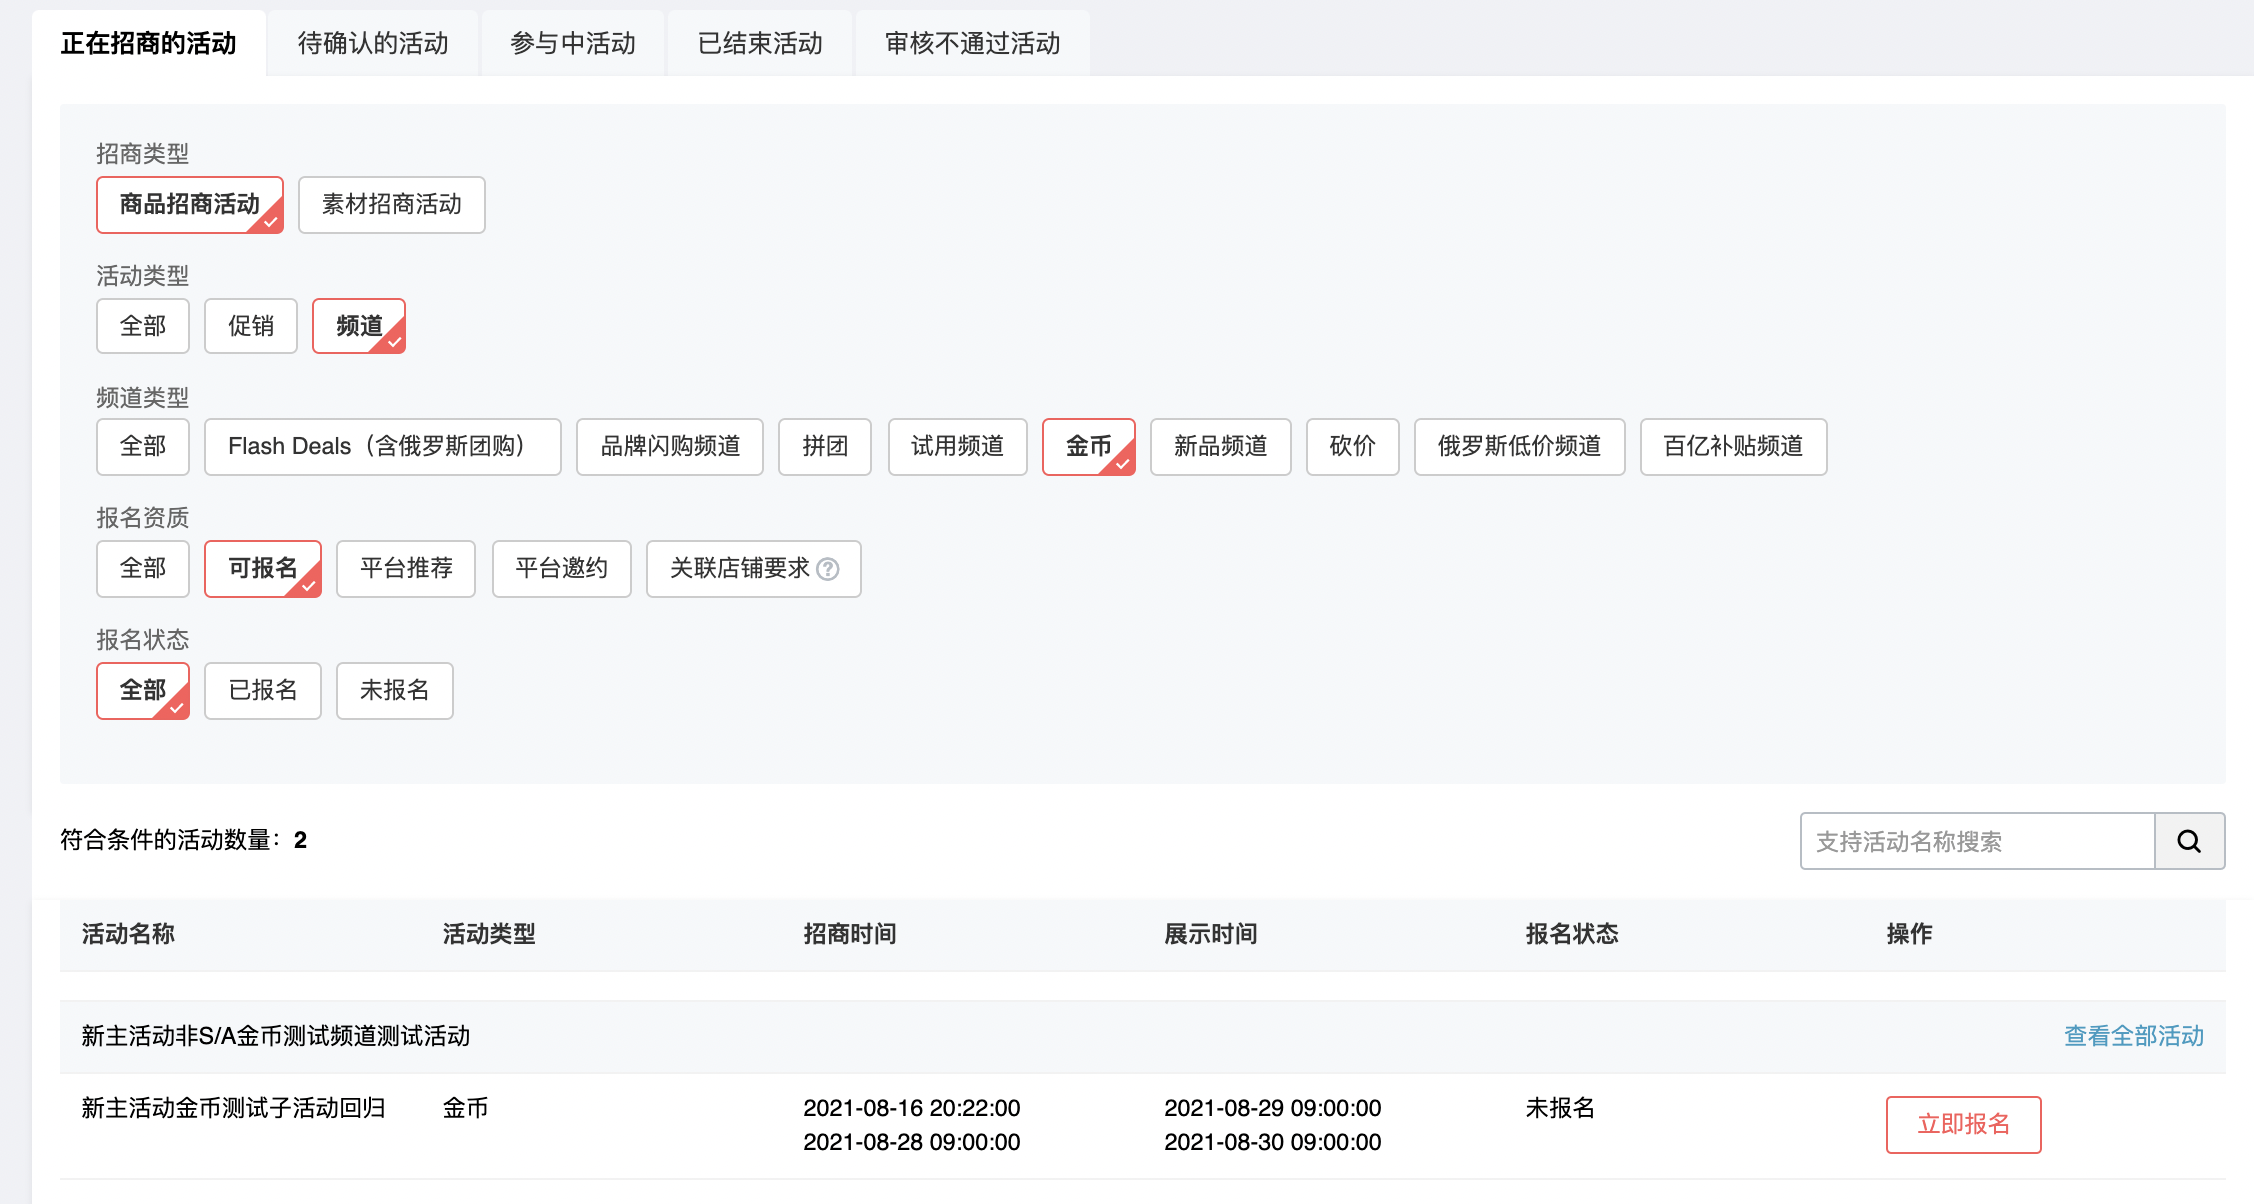Click the 金币 cell in the activity row
Screen dimensions: 2254x1204
point(466,1108)
